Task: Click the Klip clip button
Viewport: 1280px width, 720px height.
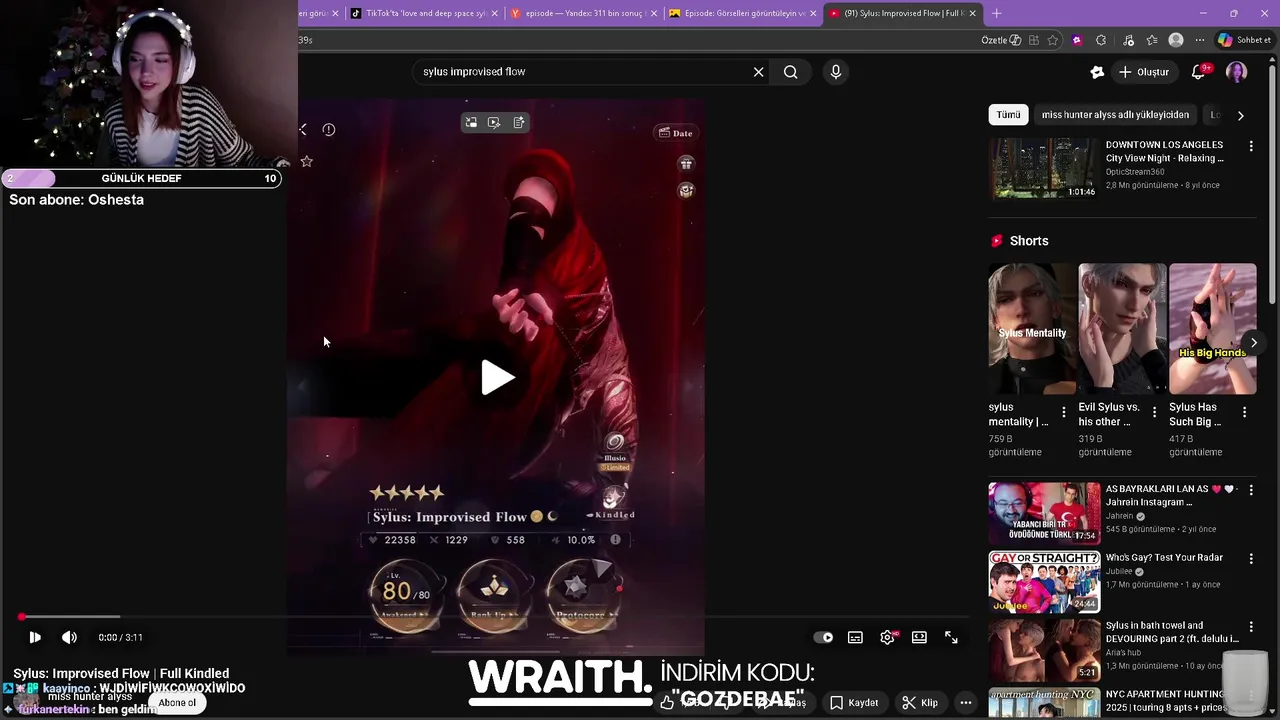Action: [920, 703]
